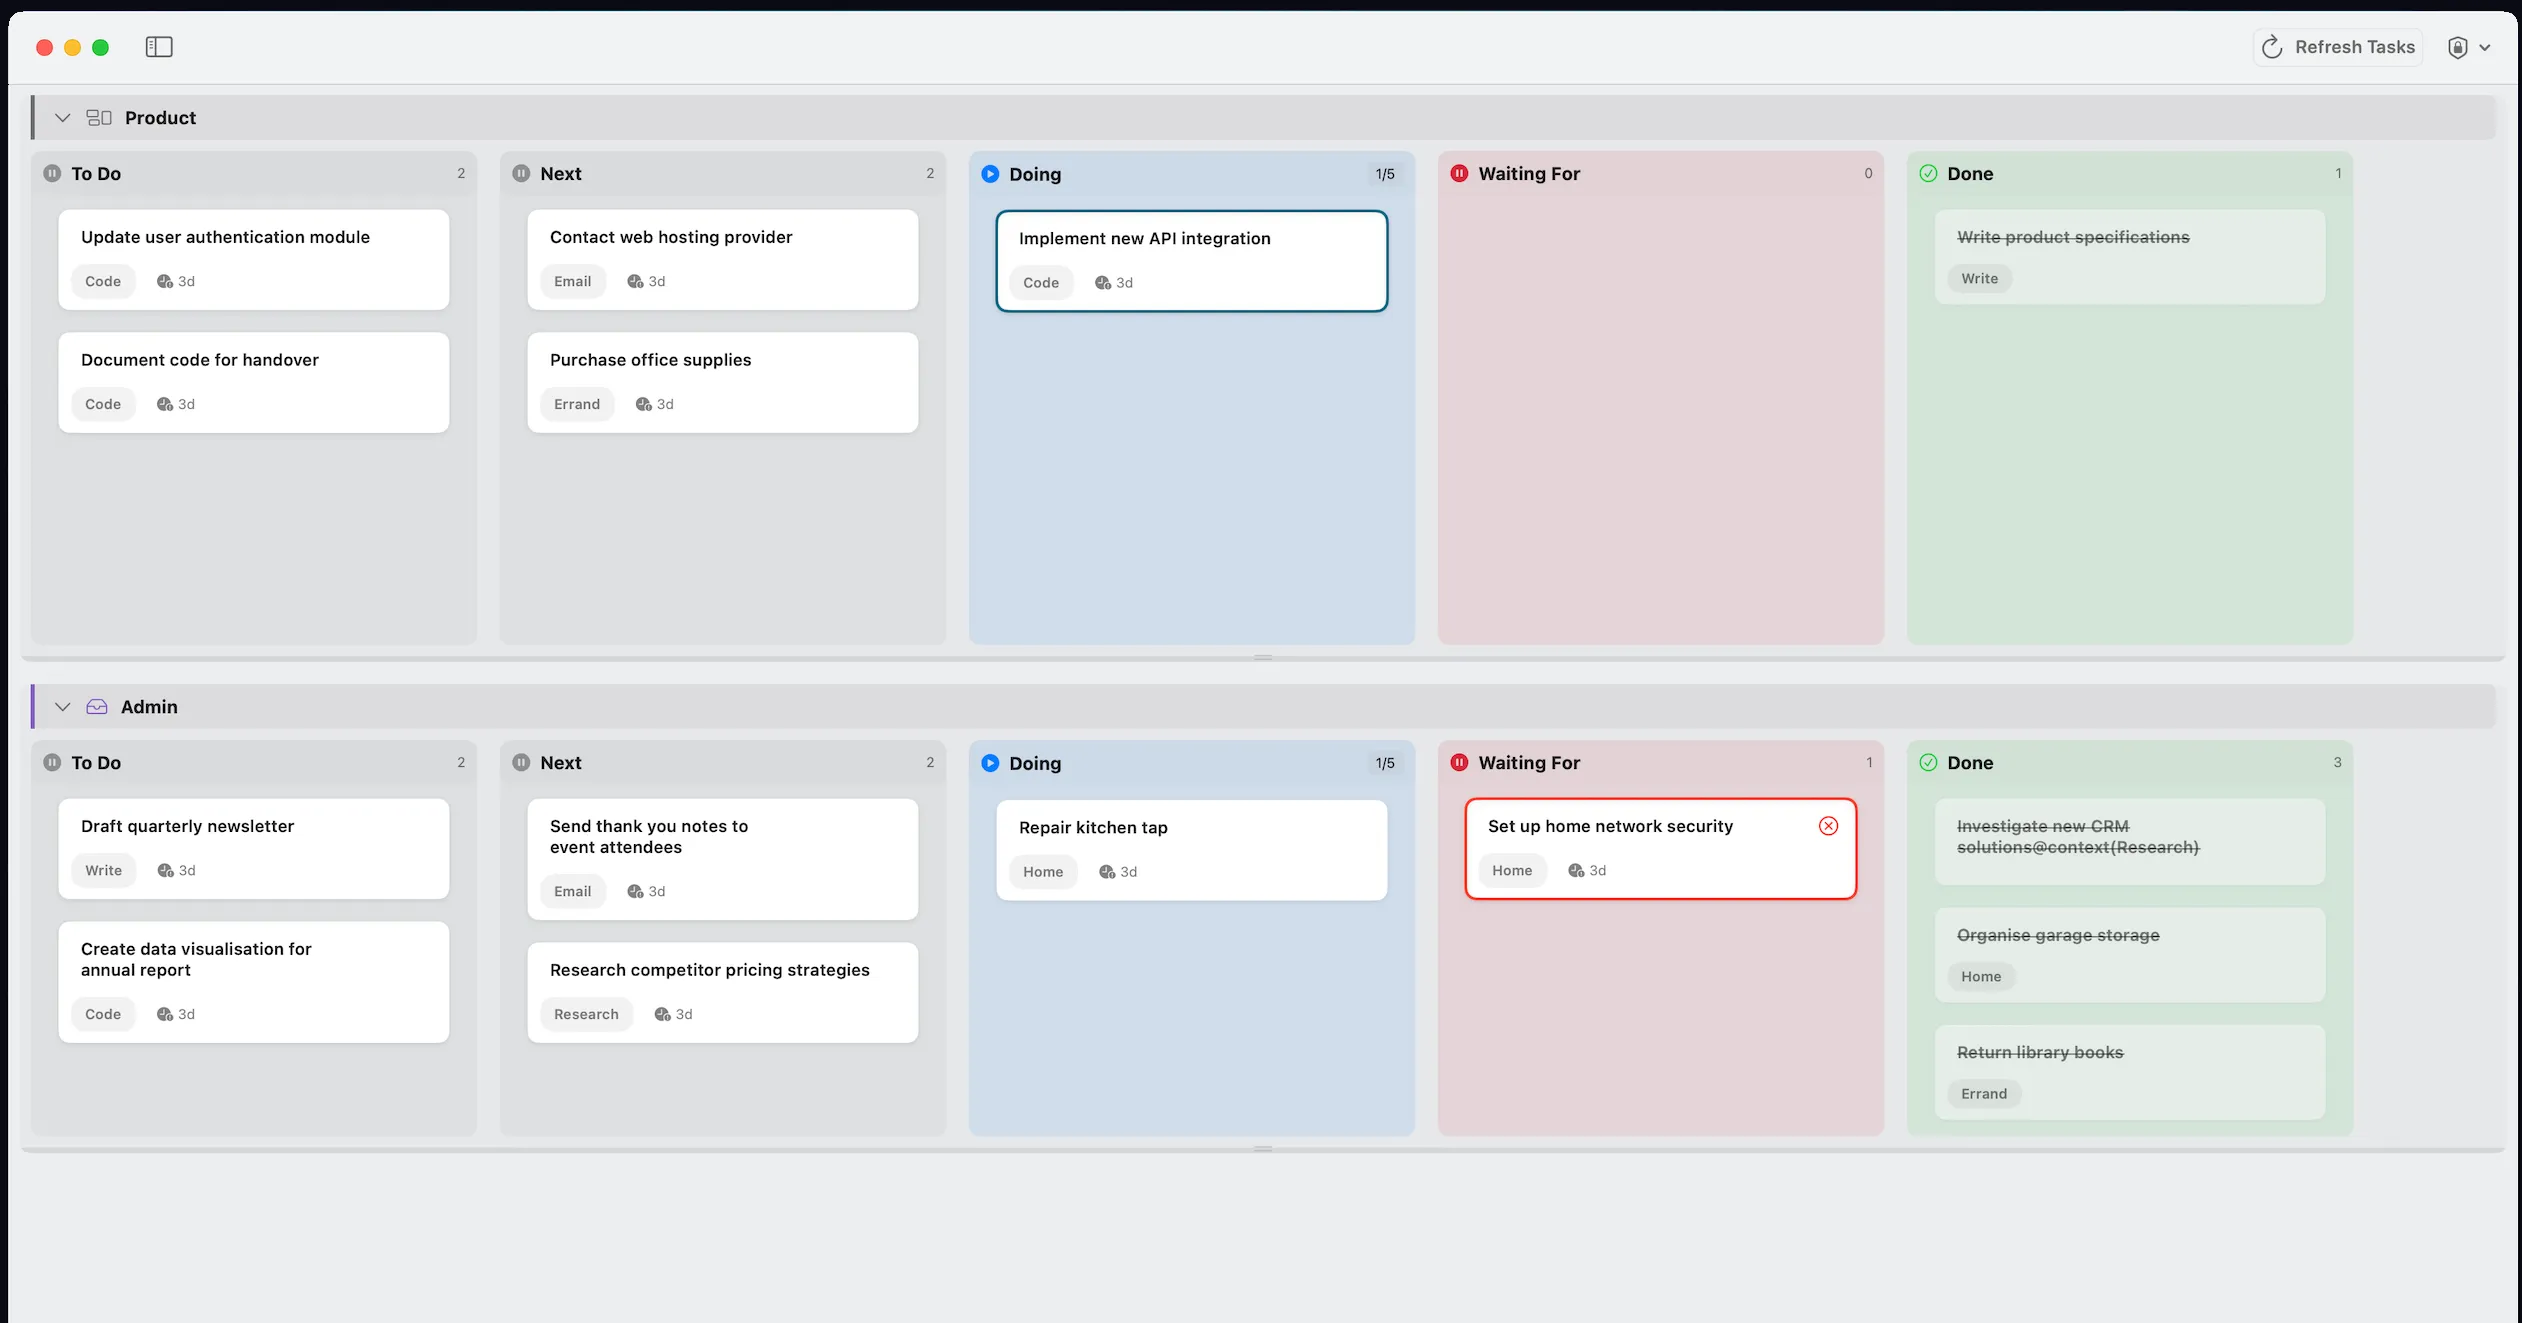The height and width of the screenshot is (1323, 2522).
Task: Click the Product board layout icon
Action: coord(99,117)
